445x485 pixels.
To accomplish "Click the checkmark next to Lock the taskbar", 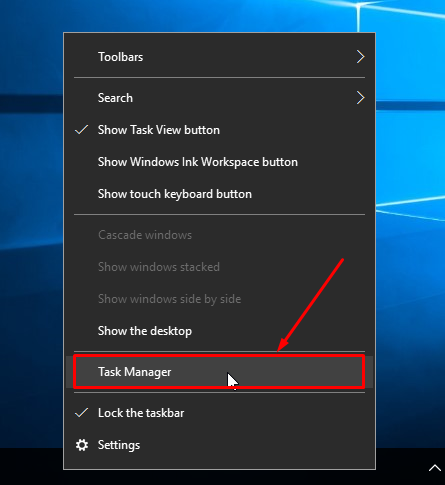I will click(x=82, y=413).
